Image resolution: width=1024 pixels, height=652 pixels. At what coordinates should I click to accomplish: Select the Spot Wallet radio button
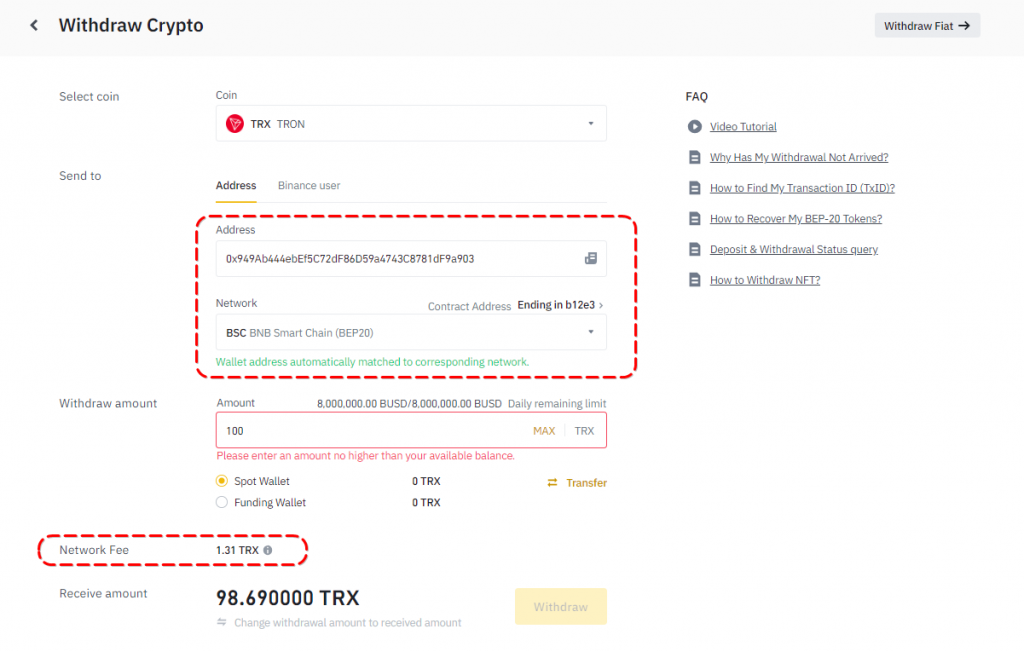(223, 481)
